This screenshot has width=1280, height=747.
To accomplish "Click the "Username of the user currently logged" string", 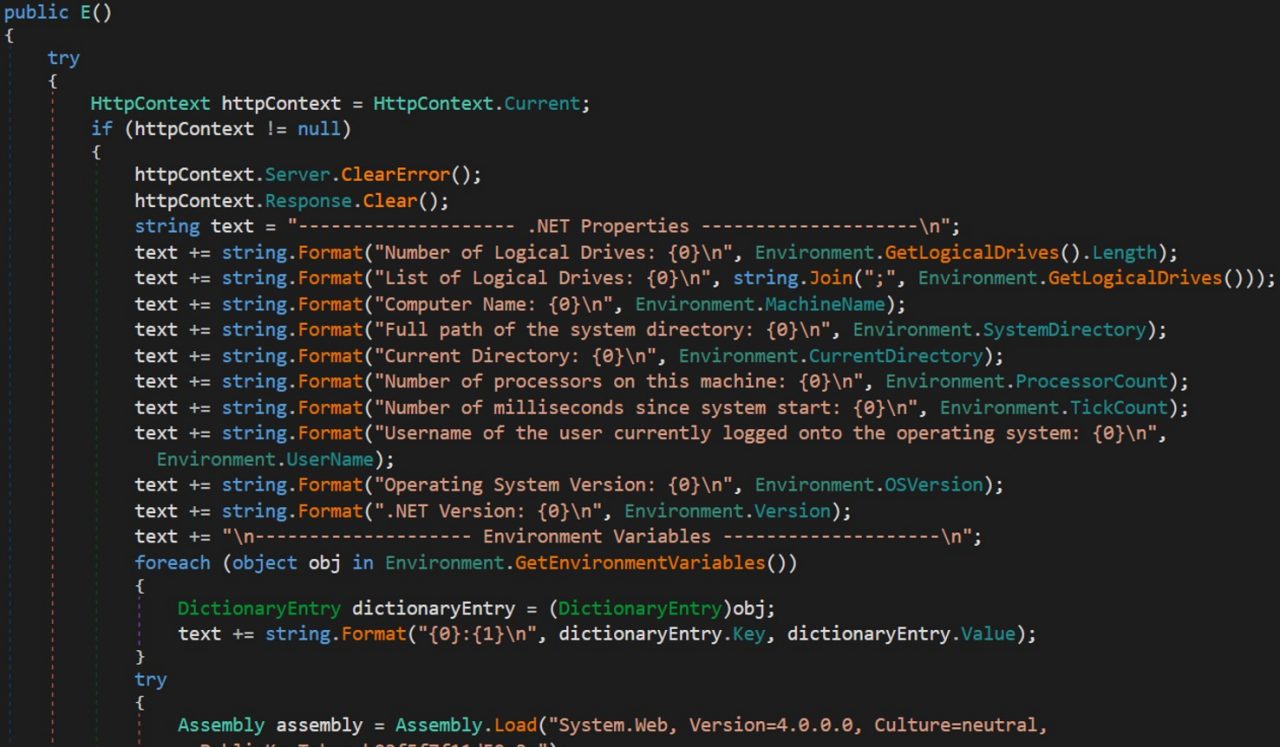I will pyautogui.click(x=765, y=434).
